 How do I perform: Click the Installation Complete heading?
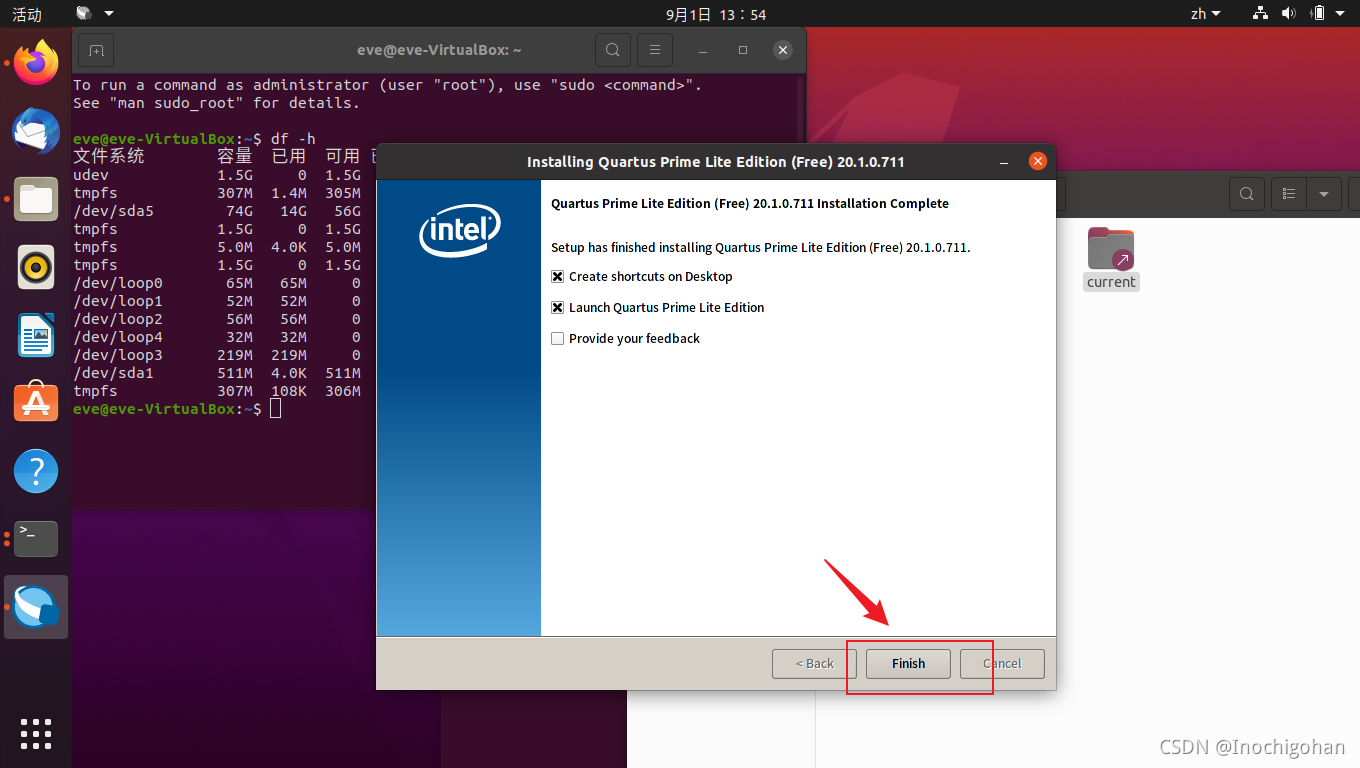(x=750, y=203)
